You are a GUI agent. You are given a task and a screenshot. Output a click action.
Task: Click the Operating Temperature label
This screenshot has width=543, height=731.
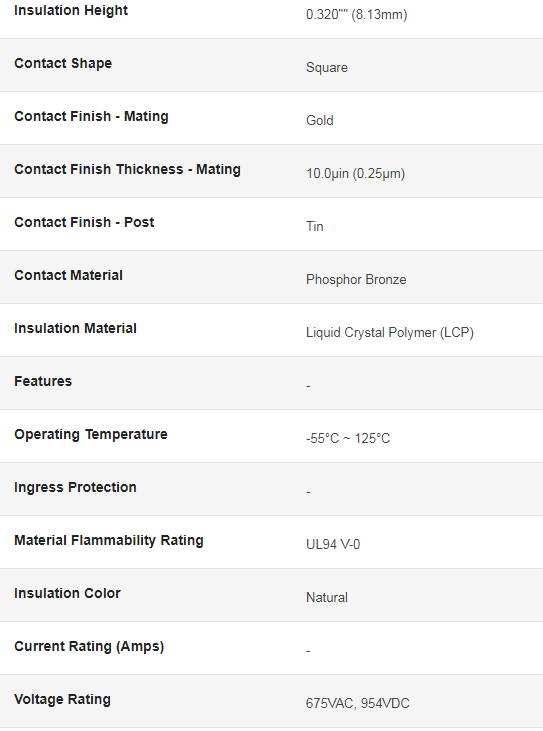[91, 434]
